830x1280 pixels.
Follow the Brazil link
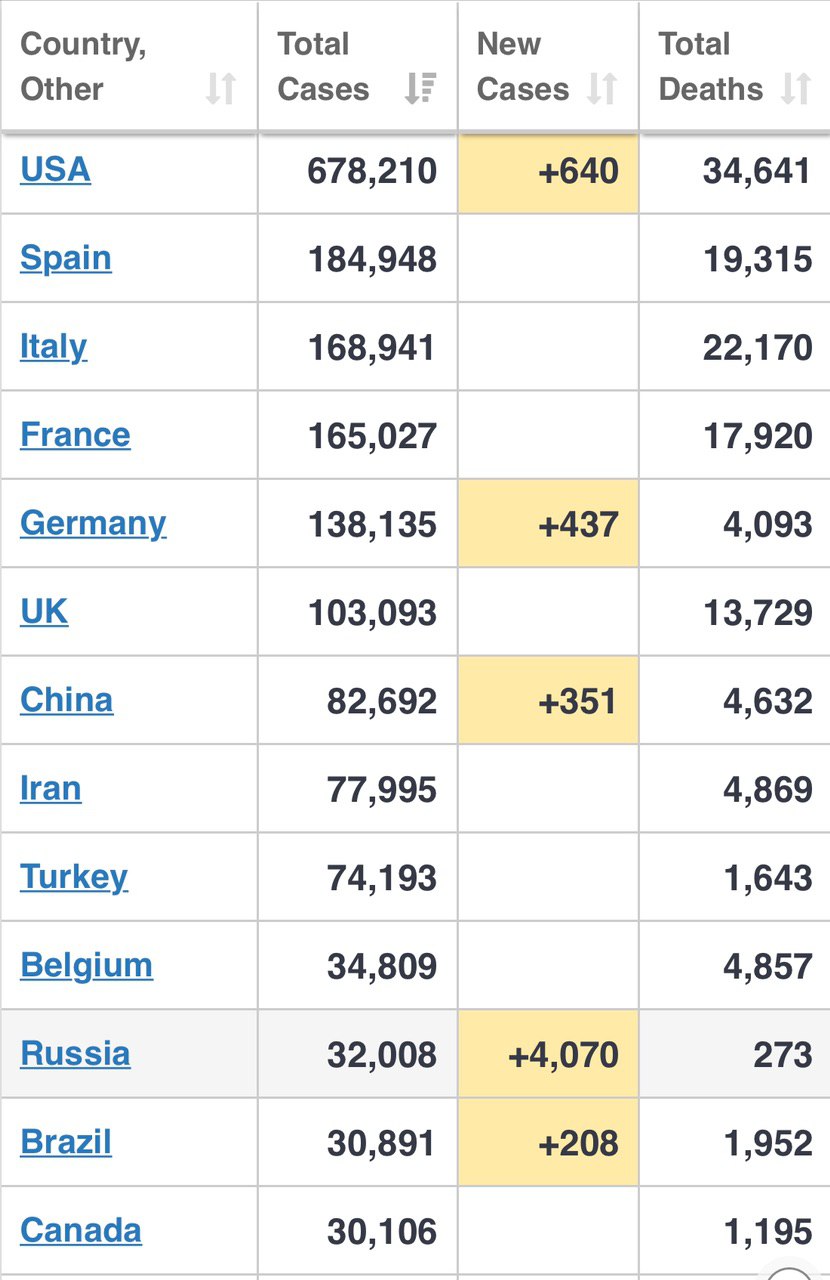[x=66, y=1142]
